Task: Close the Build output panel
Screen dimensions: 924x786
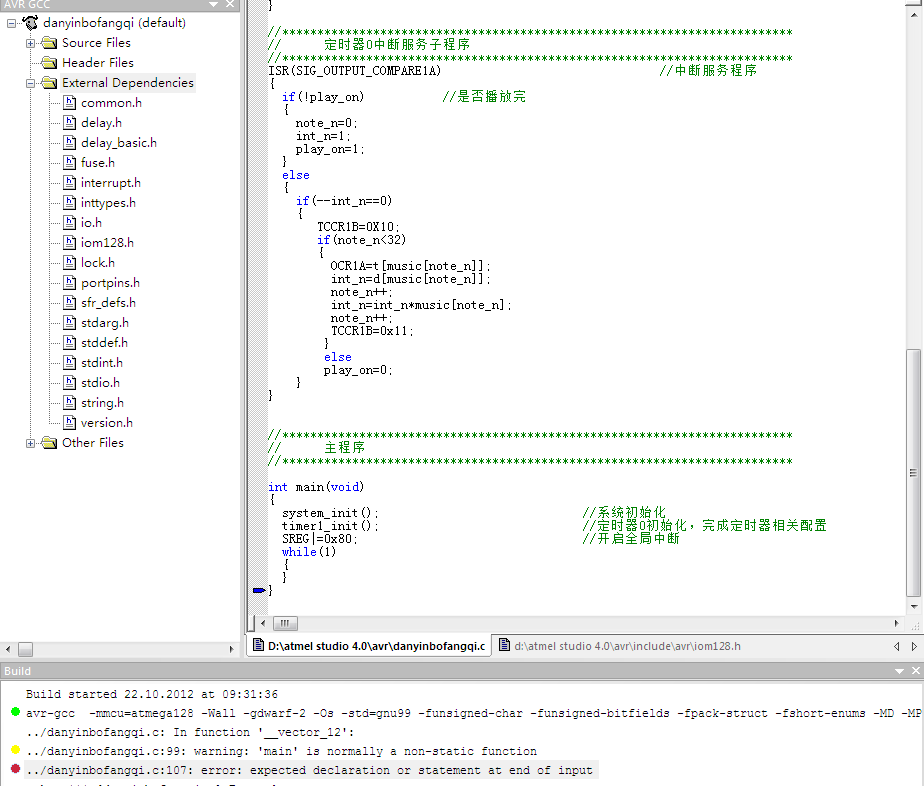Action: pos(916,671)
